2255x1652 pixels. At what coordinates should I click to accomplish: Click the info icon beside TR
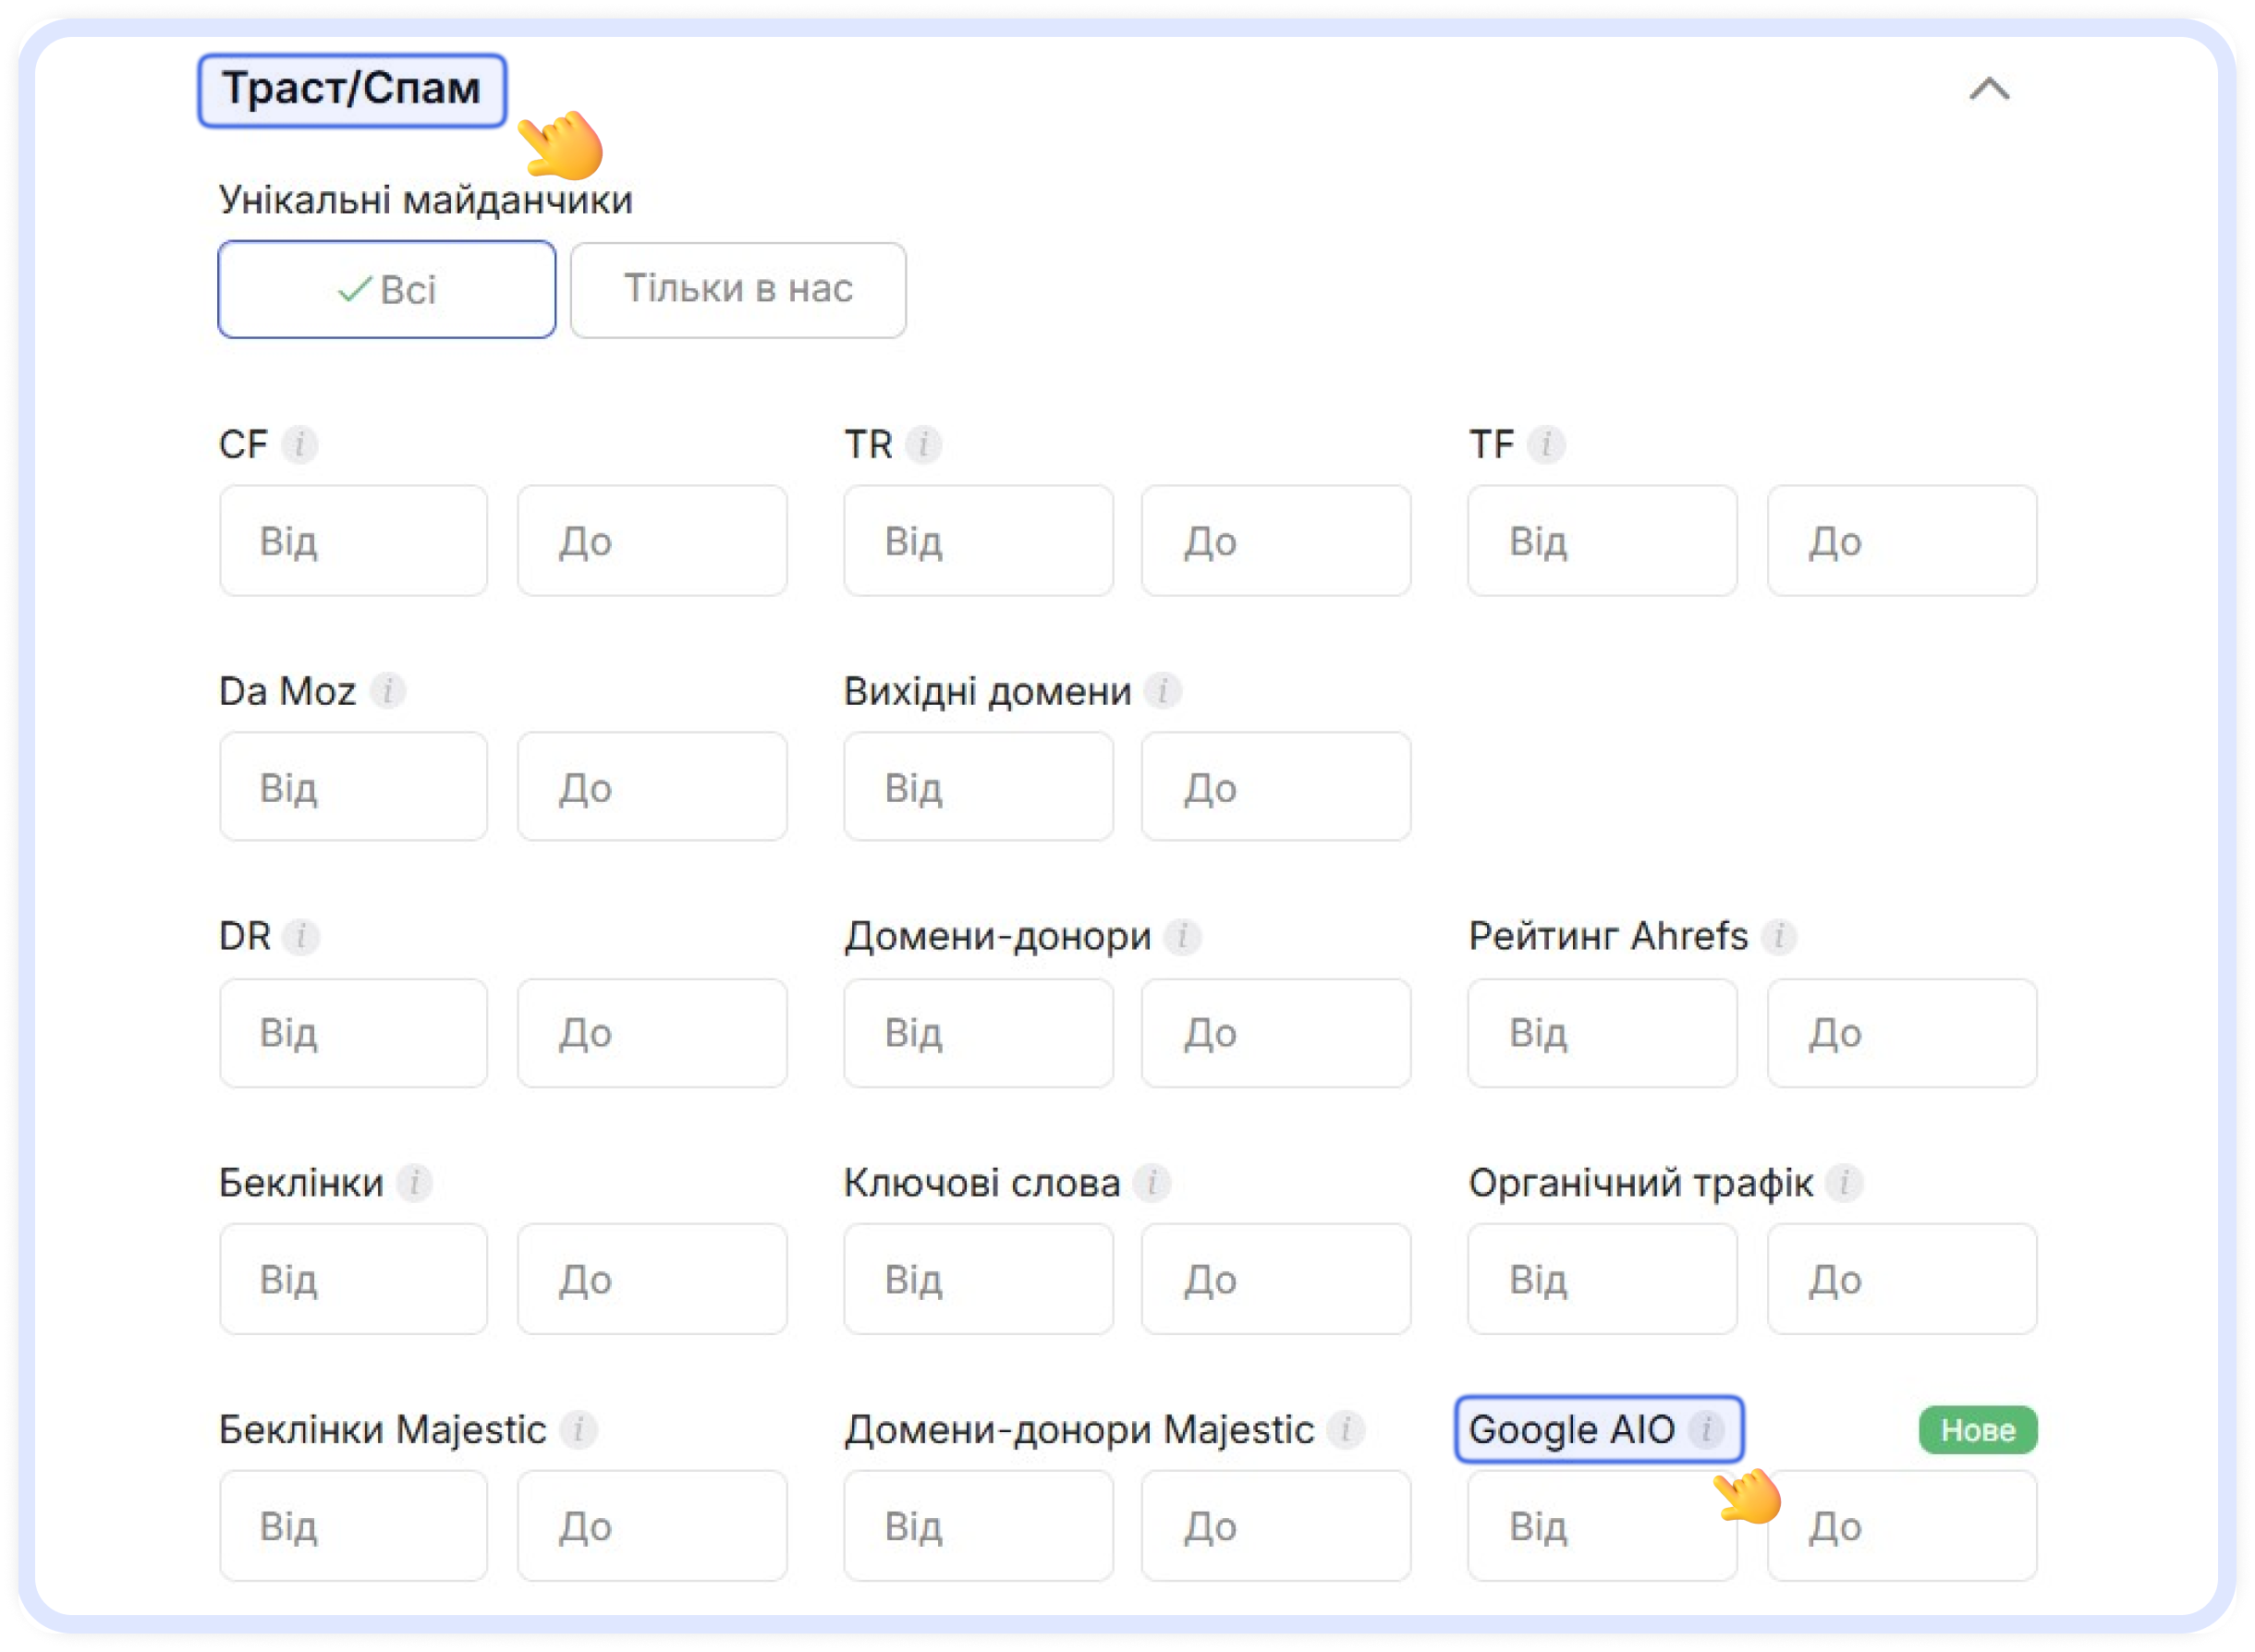pos(923,444)
